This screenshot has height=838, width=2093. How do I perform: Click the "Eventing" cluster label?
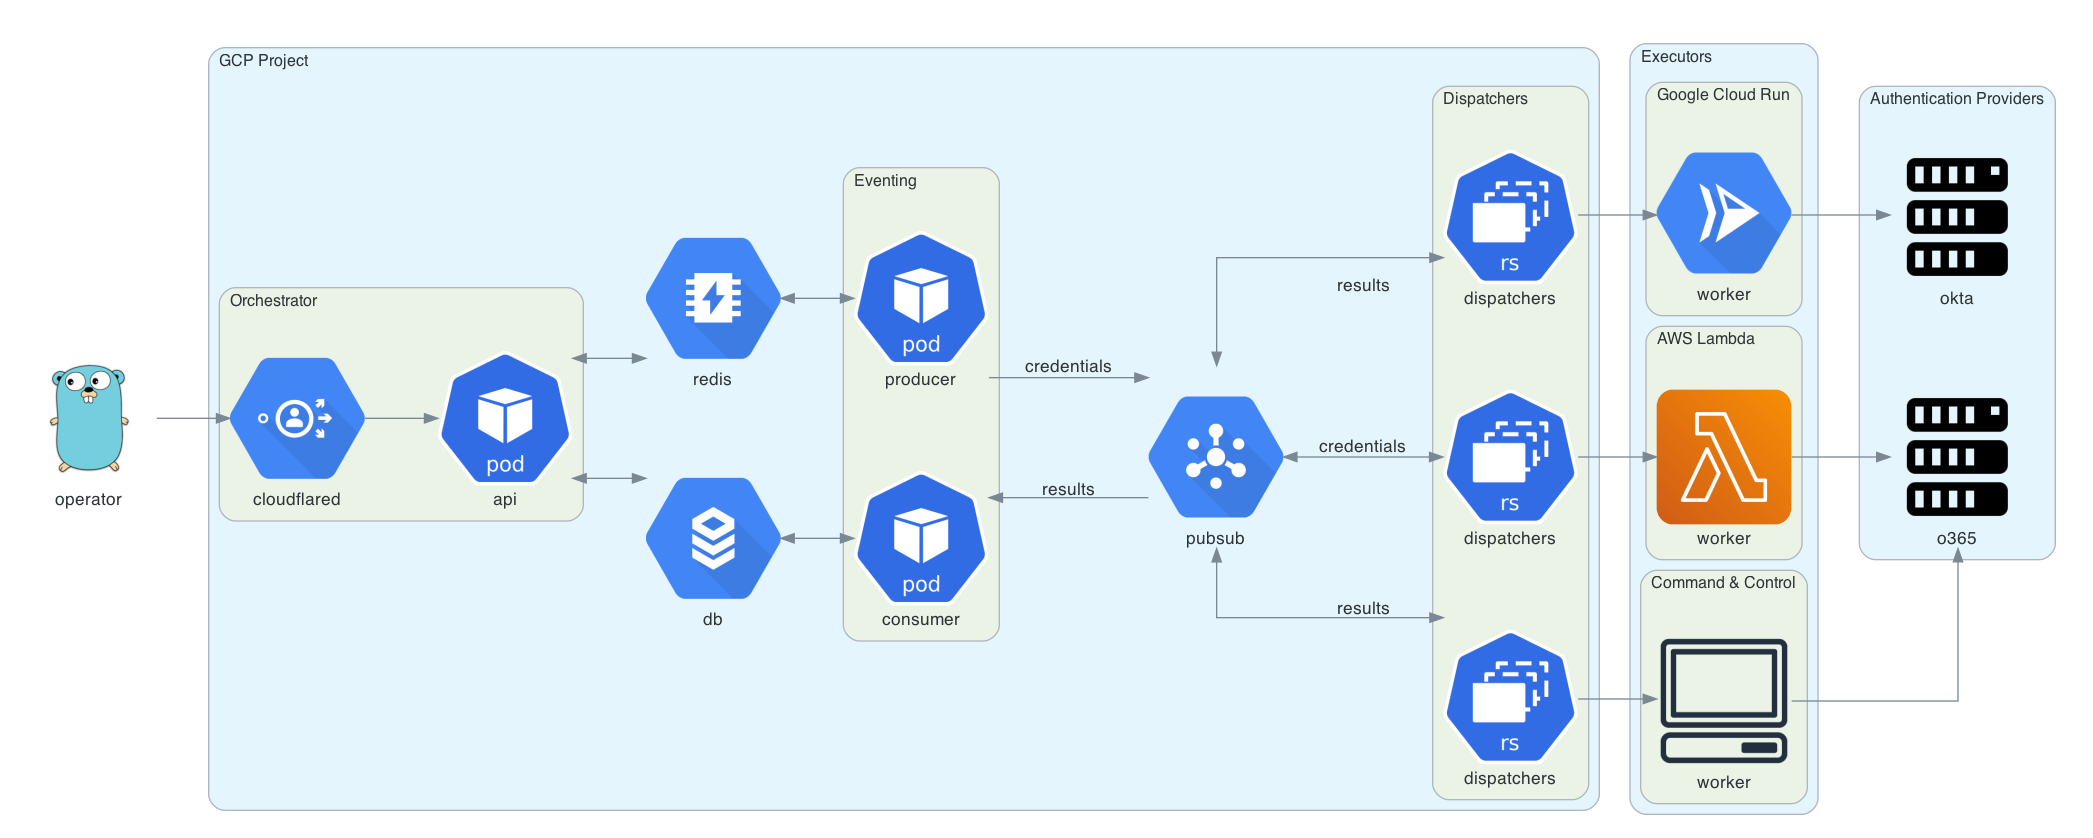885,181
